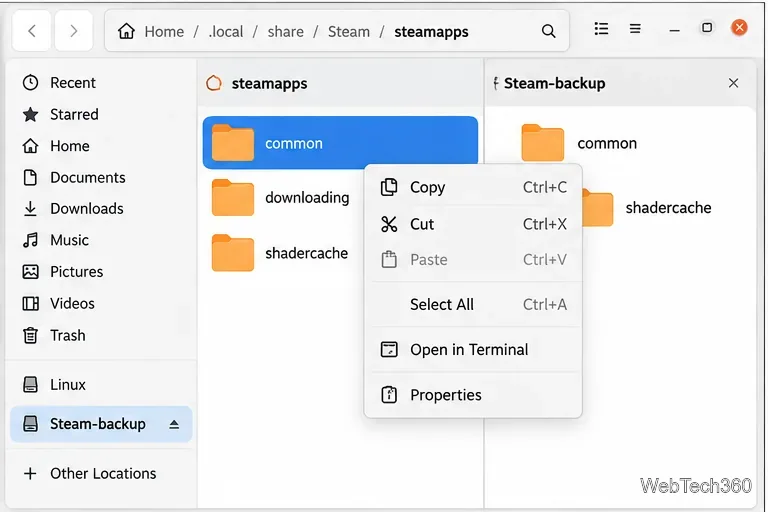Image resolution: width=768 pixels, height=512 pixels.
Task: Choose Cut from the context menu
Action: pos(473,224)
